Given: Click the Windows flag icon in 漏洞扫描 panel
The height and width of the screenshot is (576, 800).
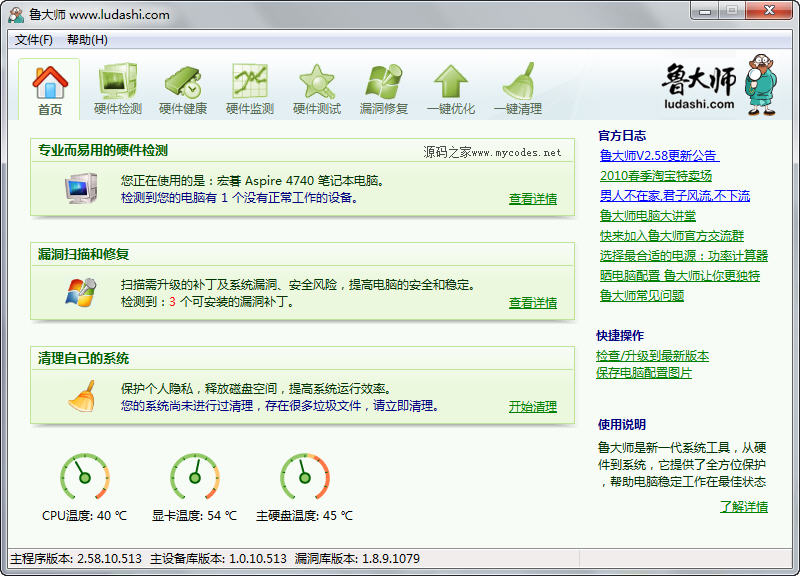Looking at the screenshot, I should click(x=81, y=292).
